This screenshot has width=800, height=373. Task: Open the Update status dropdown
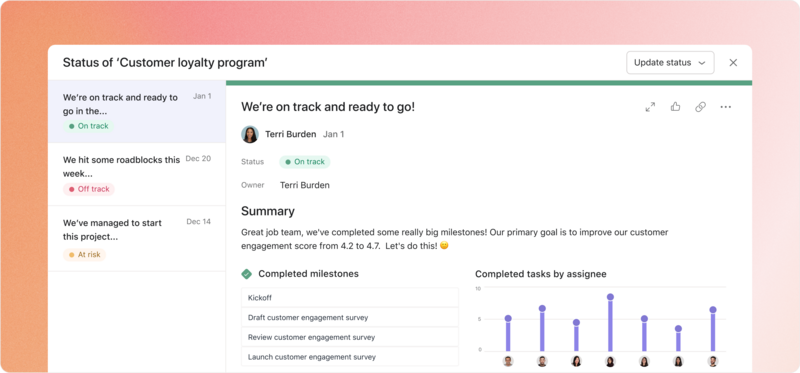(x=670, y=63)
